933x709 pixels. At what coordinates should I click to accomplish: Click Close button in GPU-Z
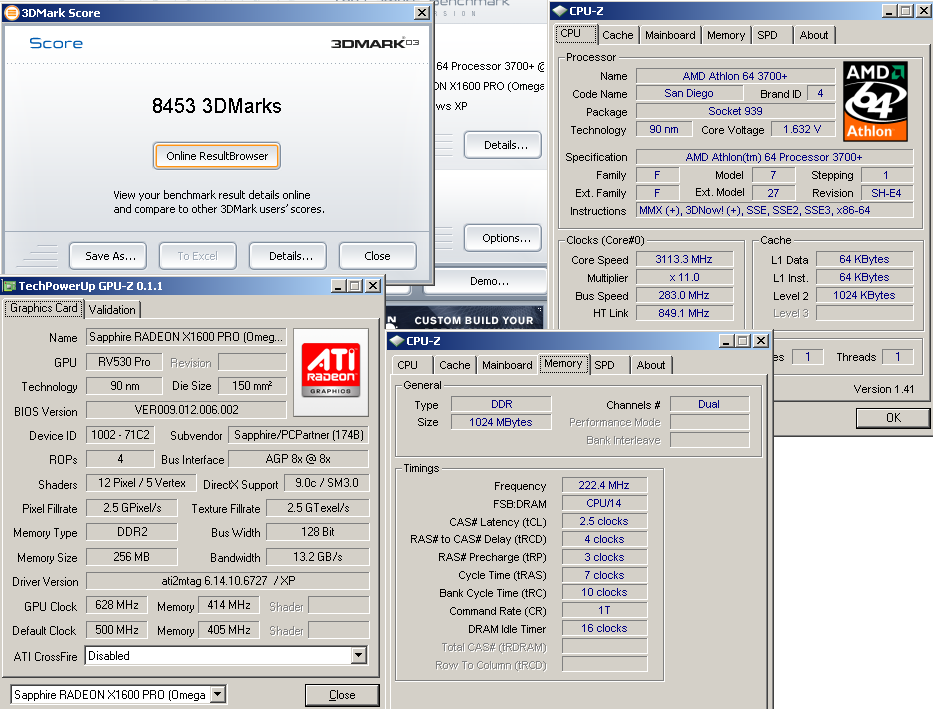click(342, 695)
